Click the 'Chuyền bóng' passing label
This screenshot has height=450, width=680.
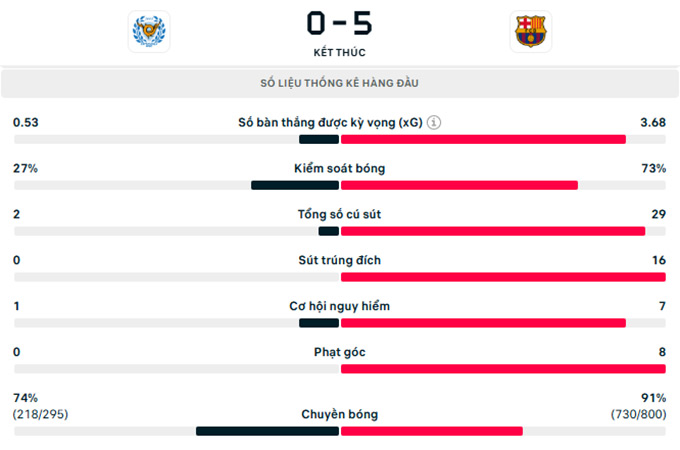click(340, 414)
